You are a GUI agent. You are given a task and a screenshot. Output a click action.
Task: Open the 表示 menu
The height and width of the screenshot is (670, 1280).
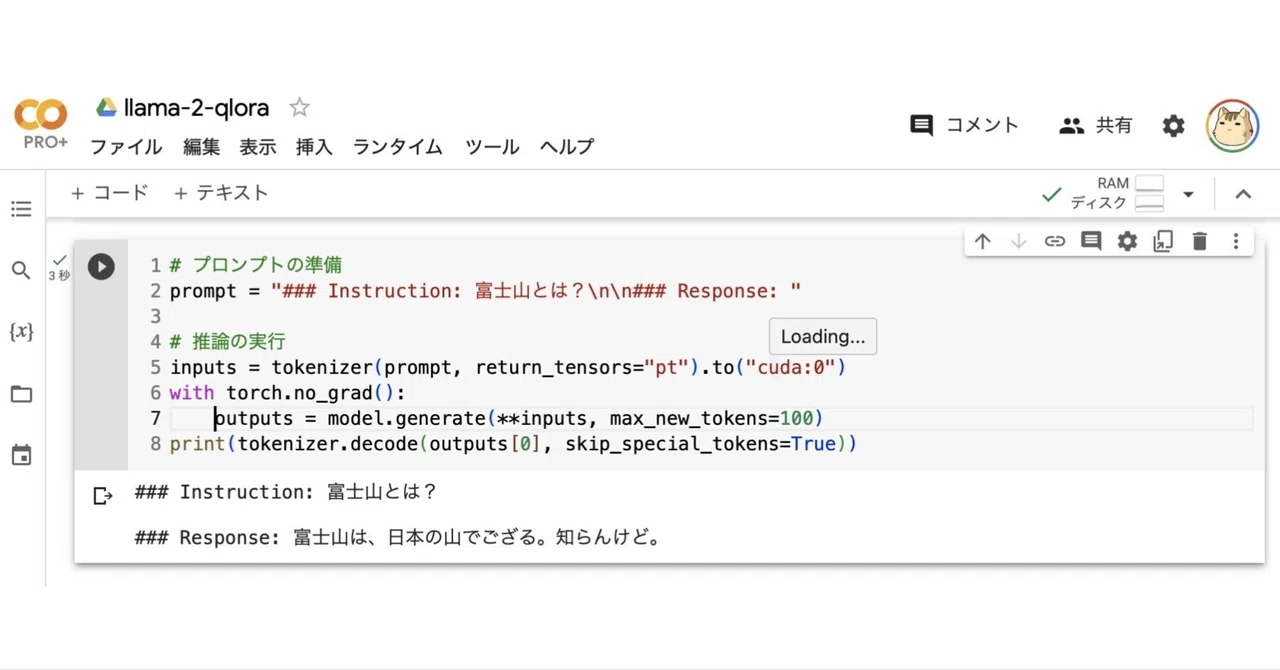[x=257, y=147]
